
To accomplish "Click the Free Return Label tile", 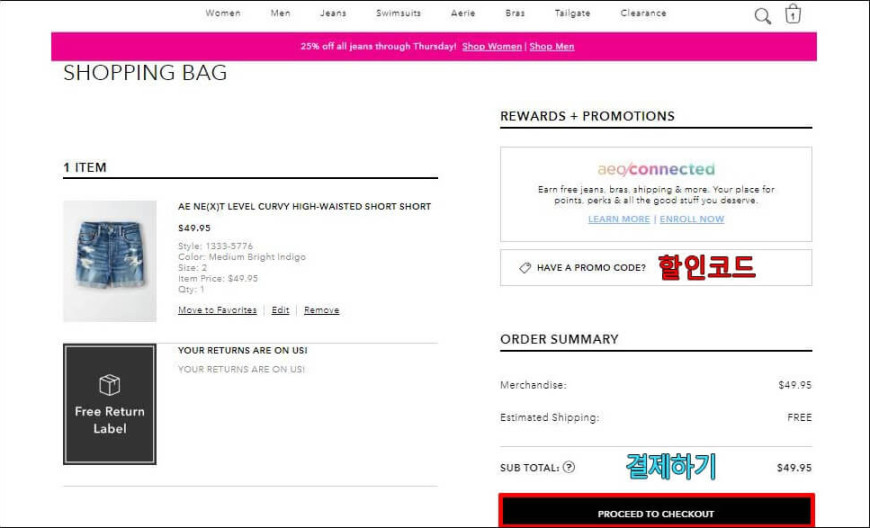I will click(x=110, y=404).
